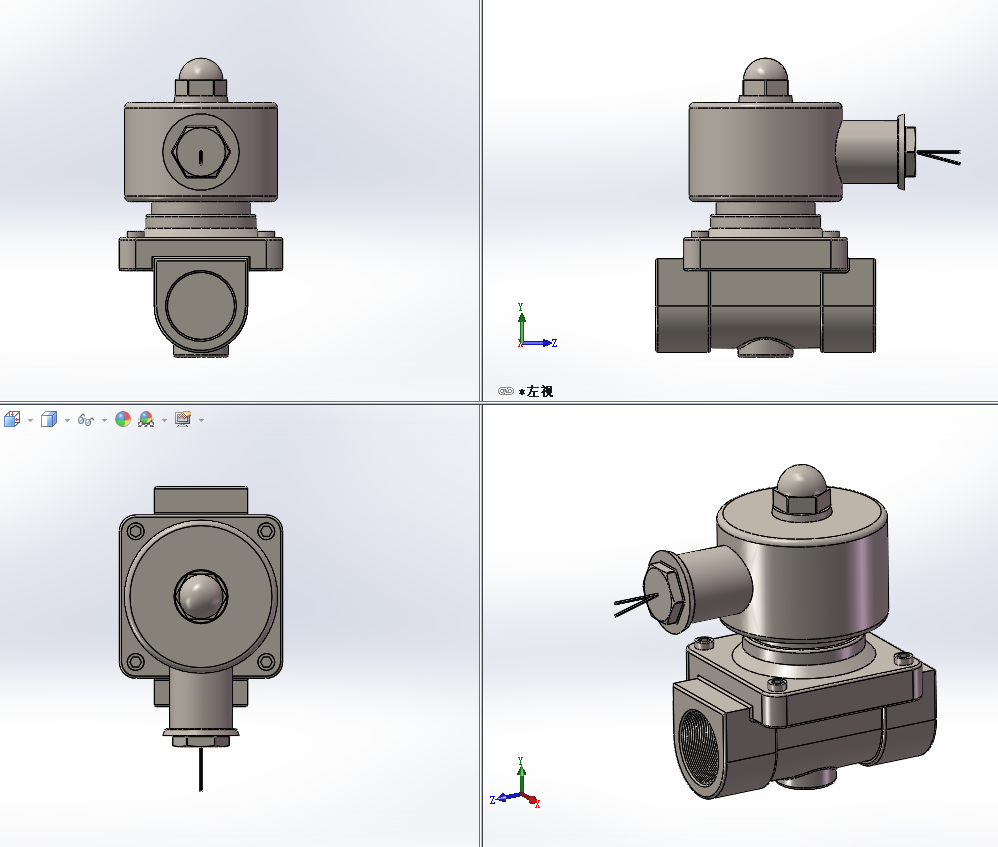Expand the Apply Scene dropdown arrow
Image resolution: width=998 pixels, height=847 pixels.
[164, 420]
